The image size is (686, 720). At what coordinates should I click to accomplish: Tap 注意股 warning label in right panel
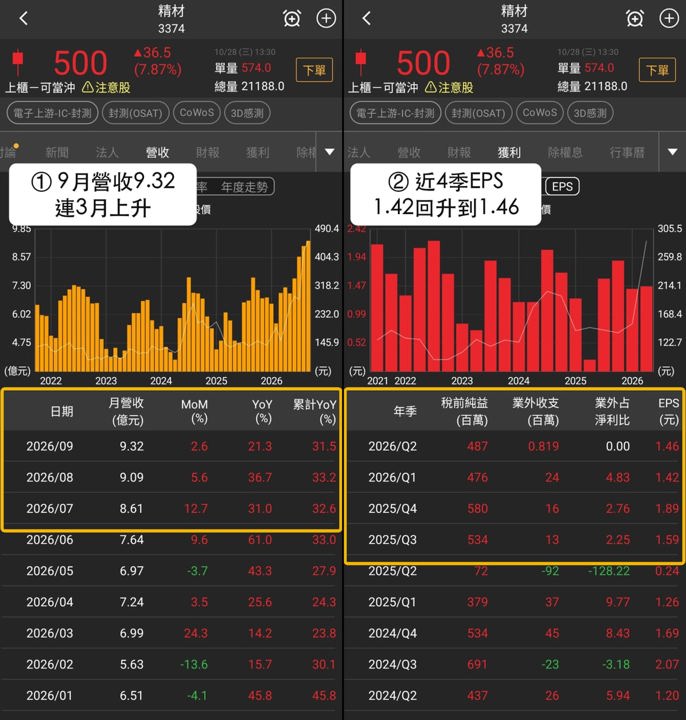(449, 87)
